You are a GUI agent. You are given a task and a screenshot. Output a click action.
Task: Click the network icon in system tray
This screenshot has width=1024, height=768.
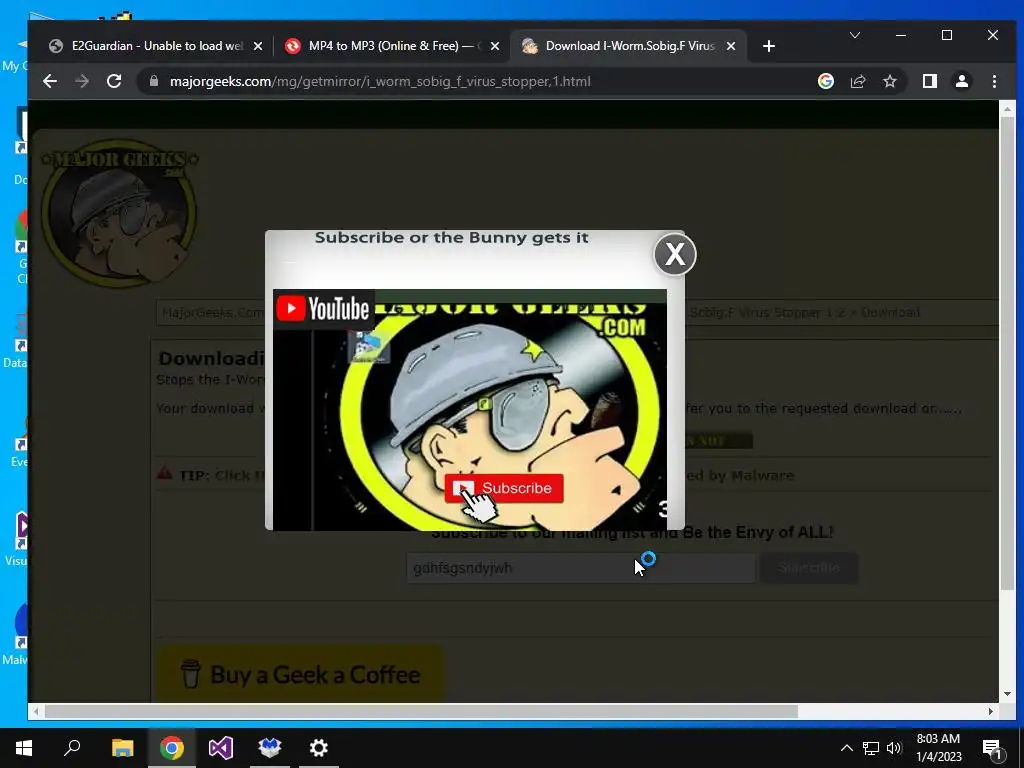tap(871, 748)
